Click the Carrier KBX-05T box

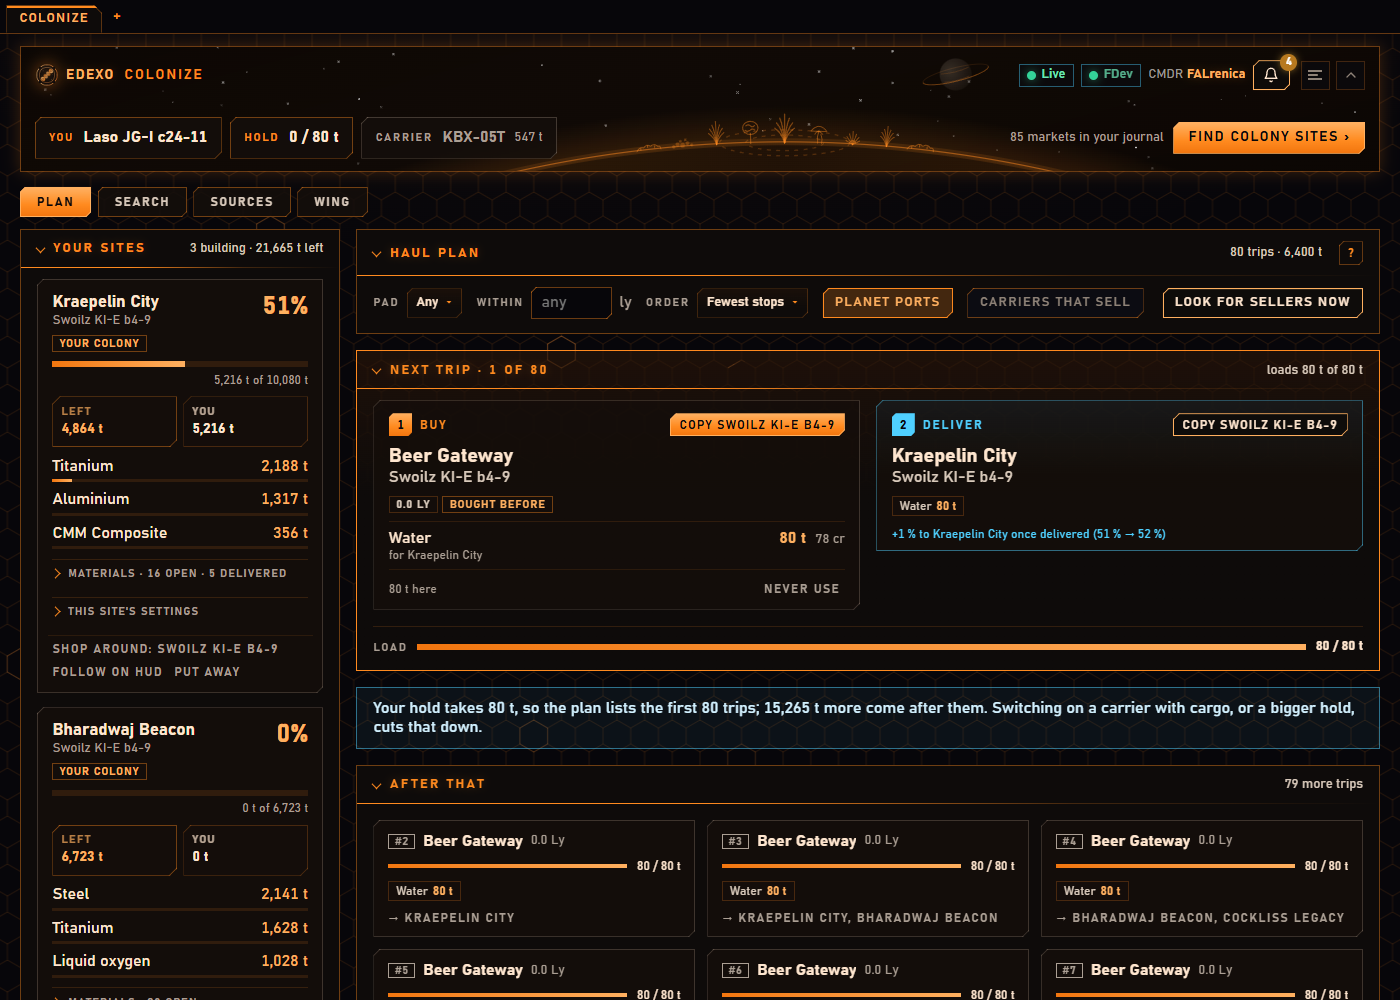(459, 137)
